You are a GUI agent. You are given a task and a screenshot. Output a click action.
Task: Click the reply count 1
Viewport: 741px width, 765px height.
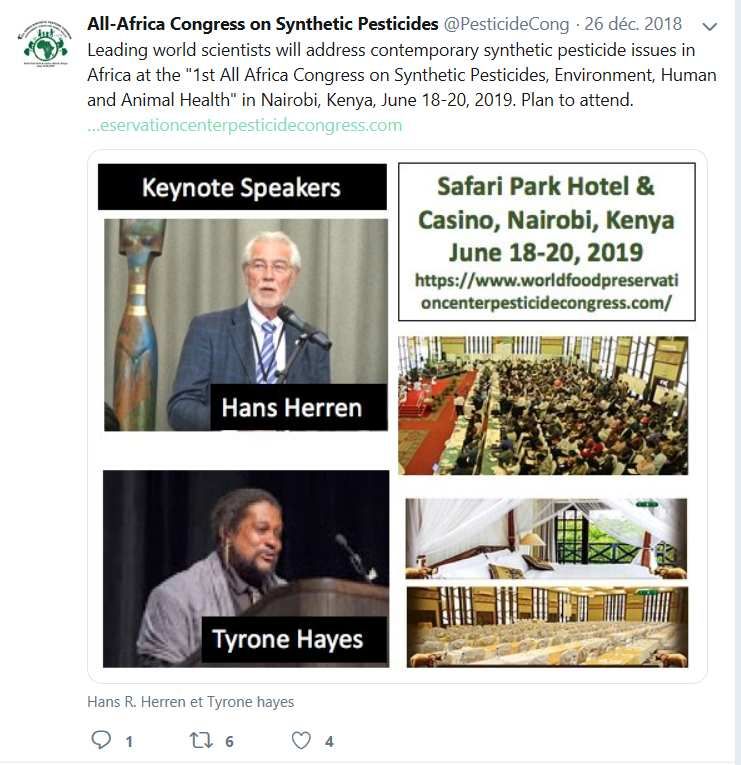(129, 742)
